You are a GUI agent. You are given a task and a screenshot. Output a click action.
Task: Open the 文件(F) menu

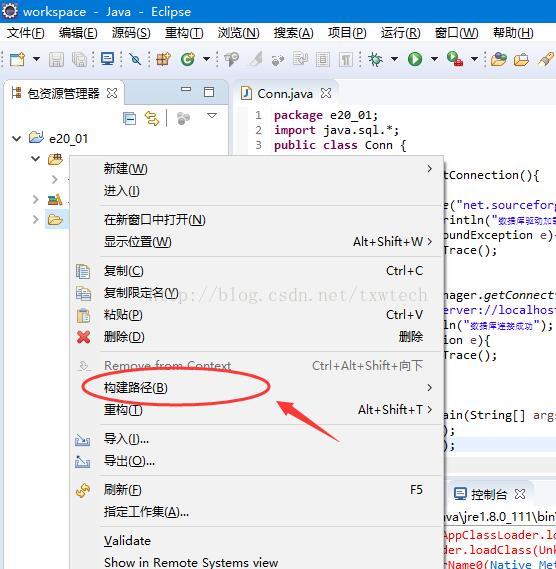(26, 33)
